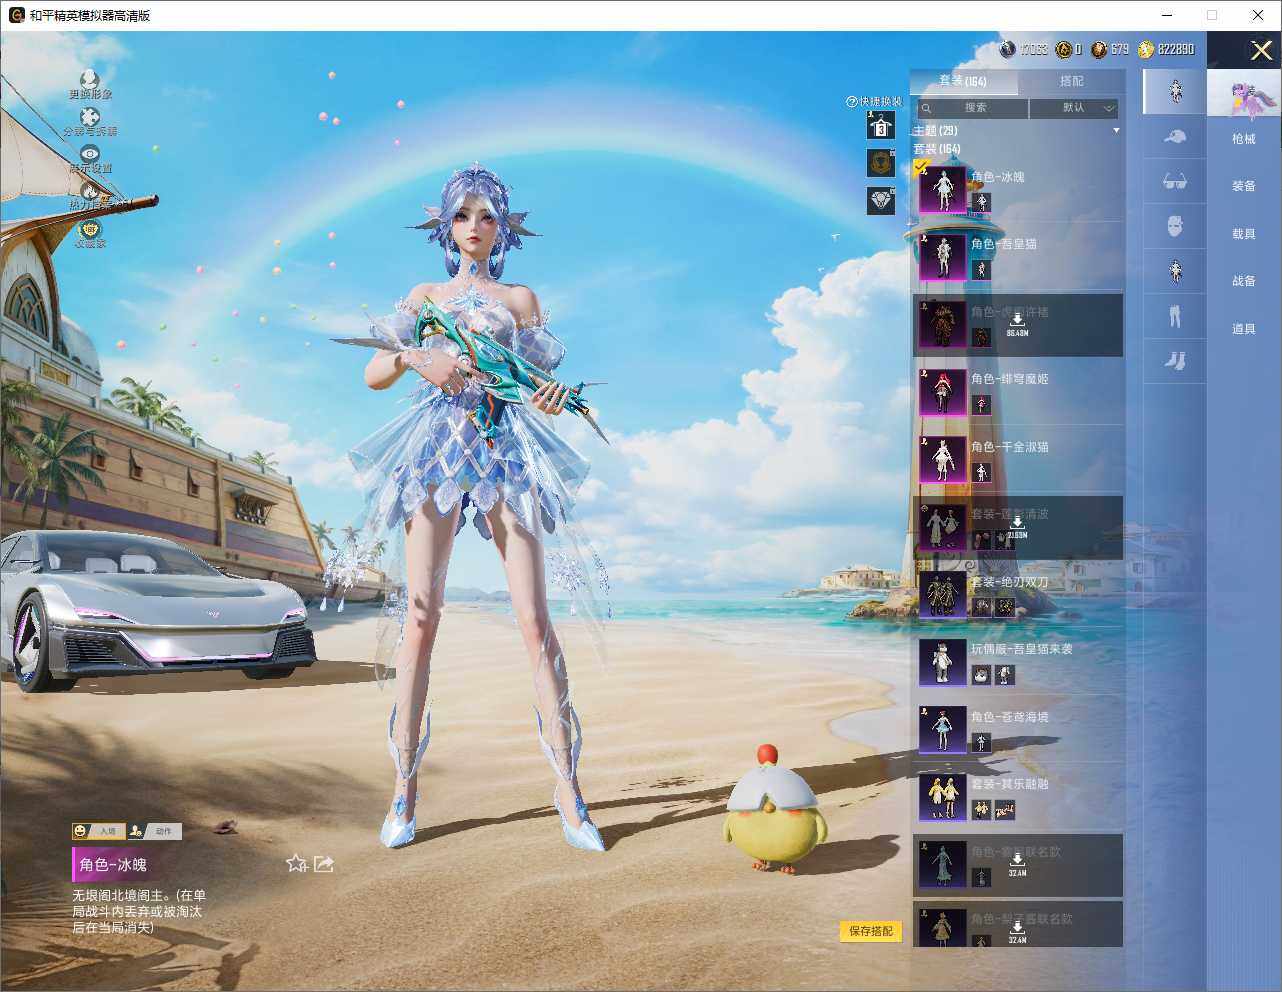Switch to the 载具 vehicles tab
This screenshot has height=992, width=1282.
(x=1244, y=234)
